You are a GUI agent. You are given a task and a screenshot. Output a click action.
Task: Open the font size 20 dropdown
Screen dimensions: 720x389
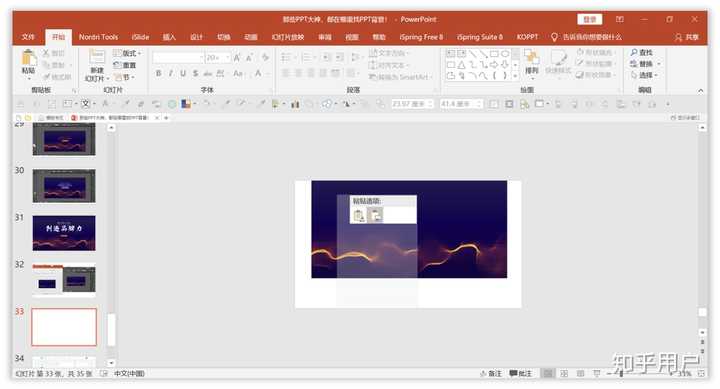(x=218, y=57)
